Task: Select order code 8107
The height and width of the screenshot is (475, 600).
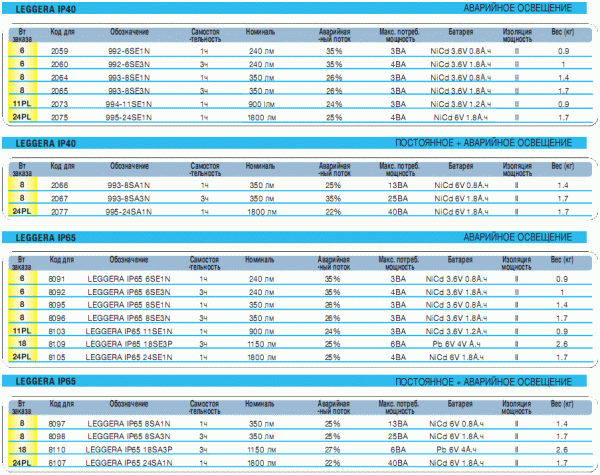Action: (57, 463)
